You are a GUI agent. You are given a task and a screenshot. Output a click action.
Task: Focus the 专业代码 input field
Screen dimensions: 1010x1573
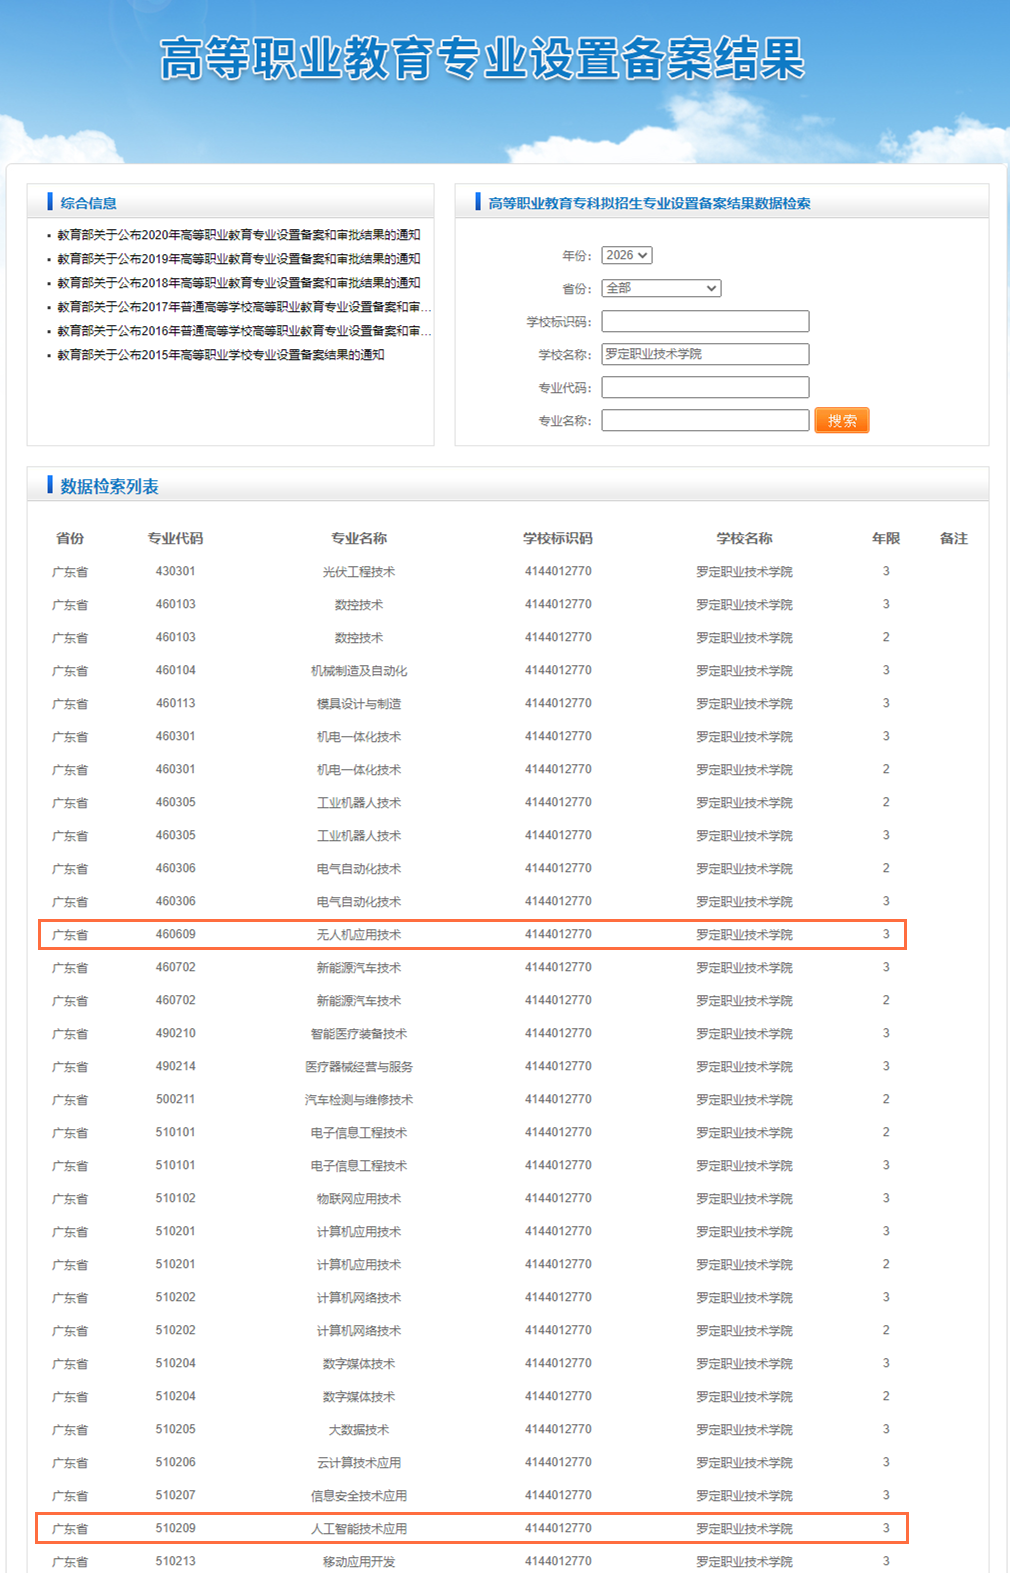coord(705,387)
